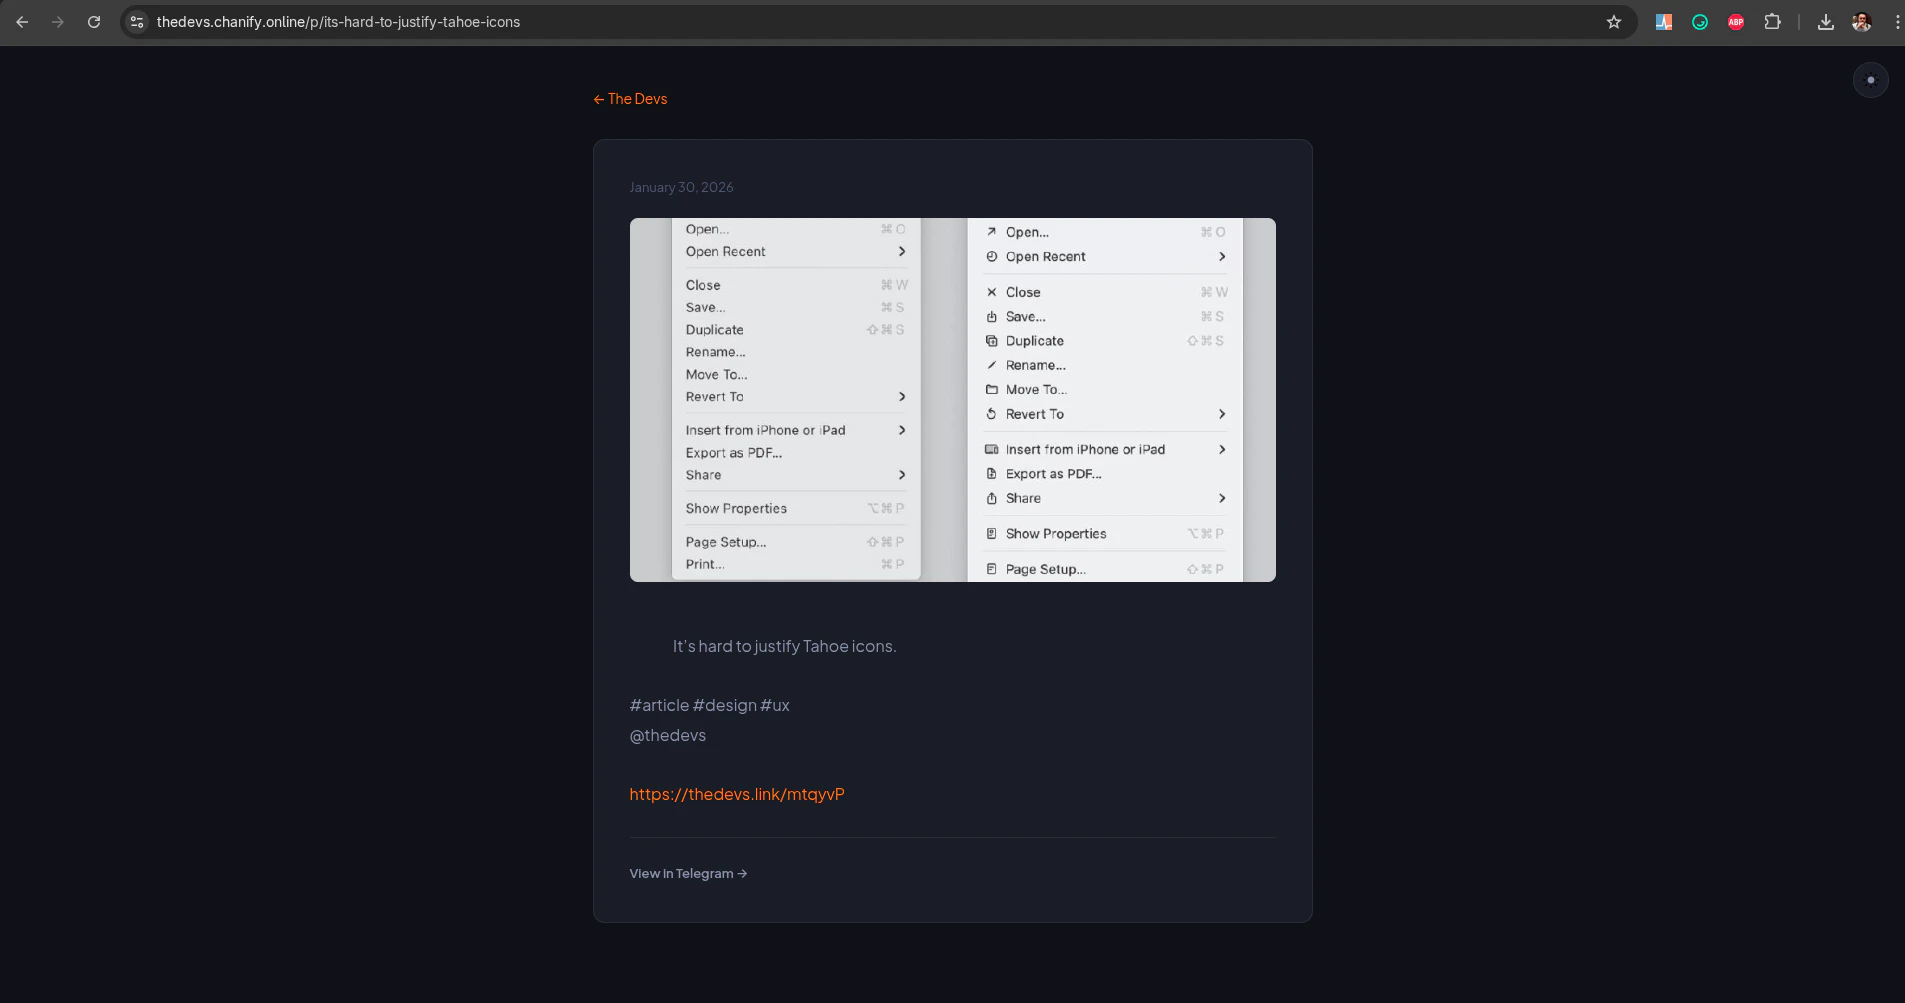Toggle light mode with the sun icon

click(x=1870, y=79)
